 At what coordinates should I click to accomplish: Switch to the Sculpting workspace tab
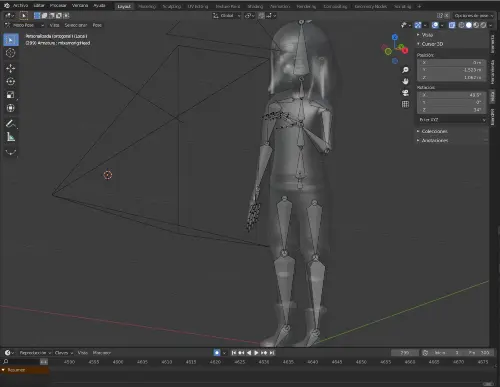click(x=172, y=6)
